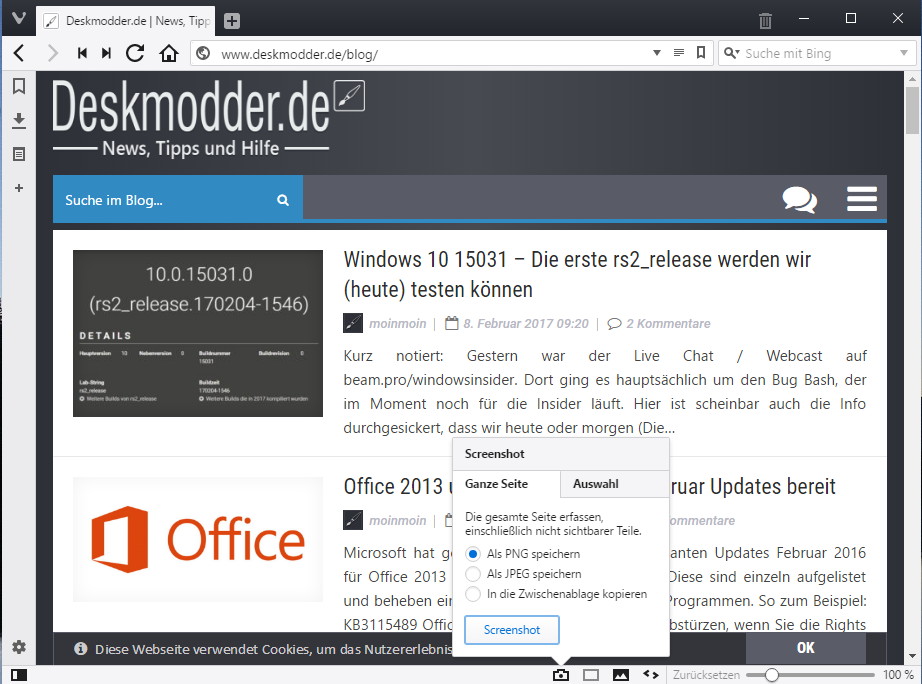The image size is (922, 684).
Task: Go to the home page
Action: click(x=169, y=54)
